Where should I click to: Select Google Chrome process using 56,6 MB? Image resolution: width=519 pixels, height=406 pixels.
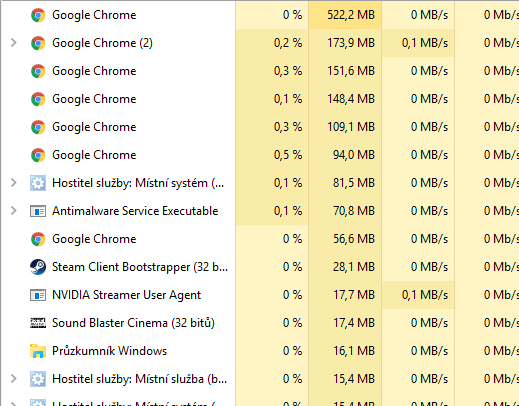[x=94, y=239]
